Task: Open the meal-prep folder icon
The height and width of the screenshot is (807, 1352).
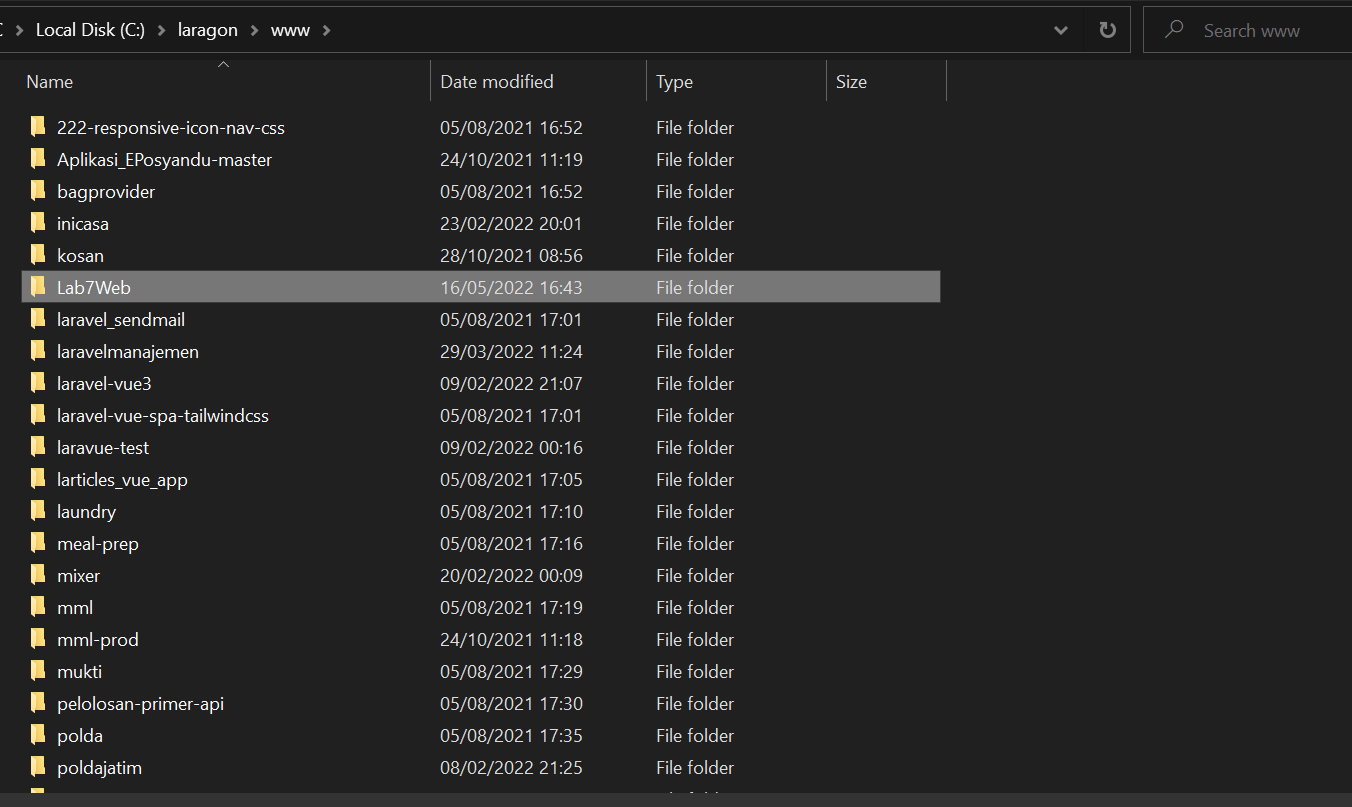Action: point(38,543)
